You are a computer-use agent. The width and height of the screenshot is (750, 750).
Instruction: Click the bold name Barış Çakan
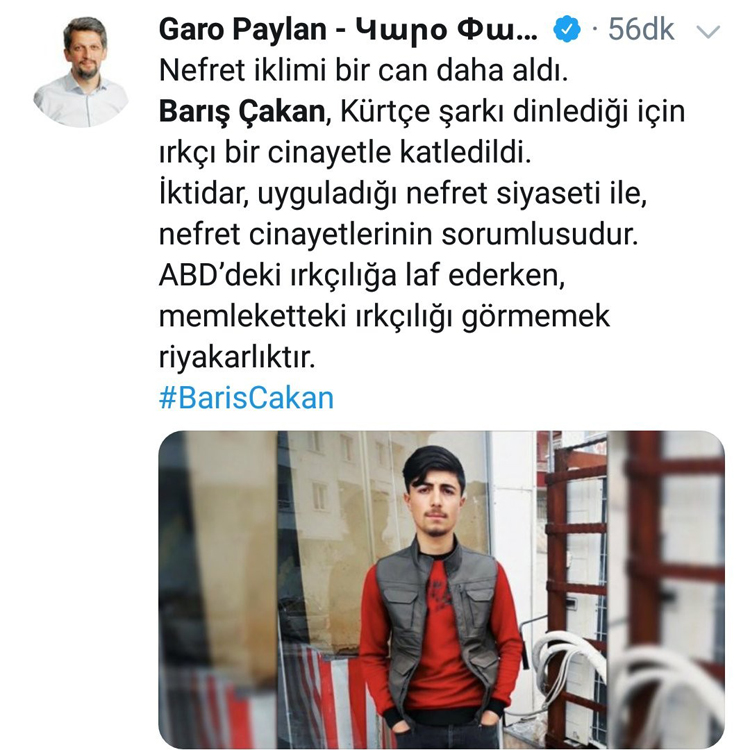(x=242, y=112)
